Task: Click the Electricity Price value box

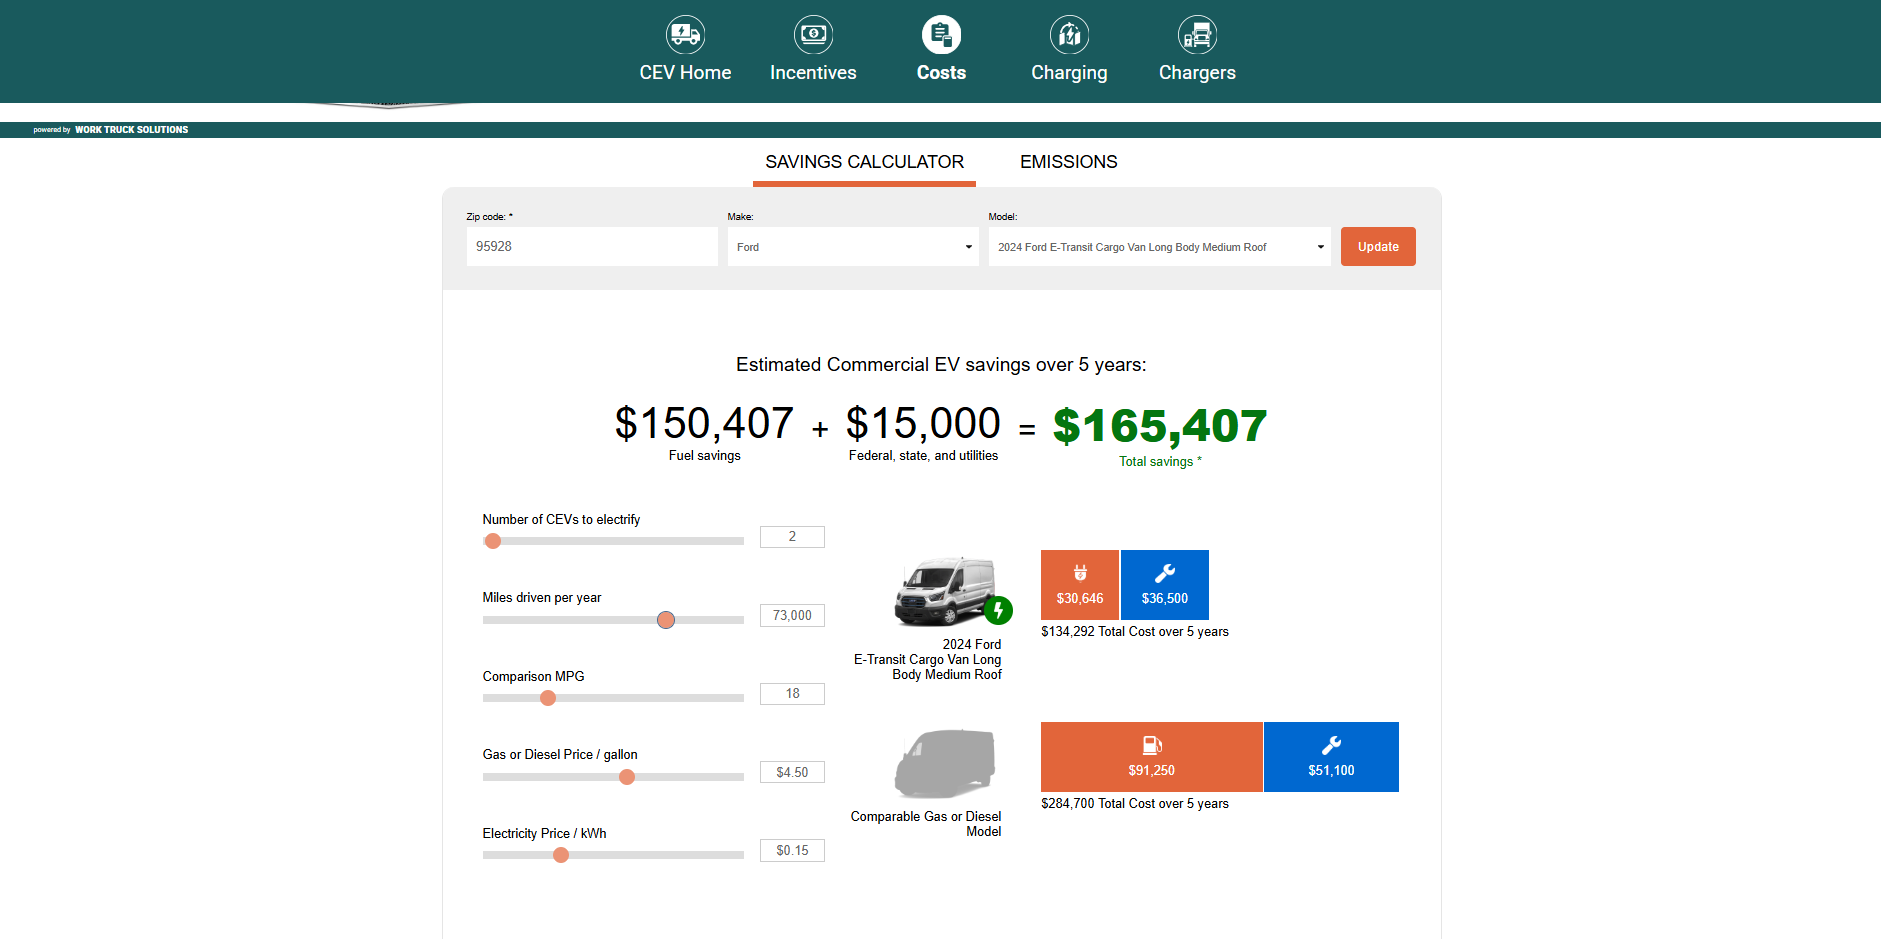Action: [x=792, y=851]
